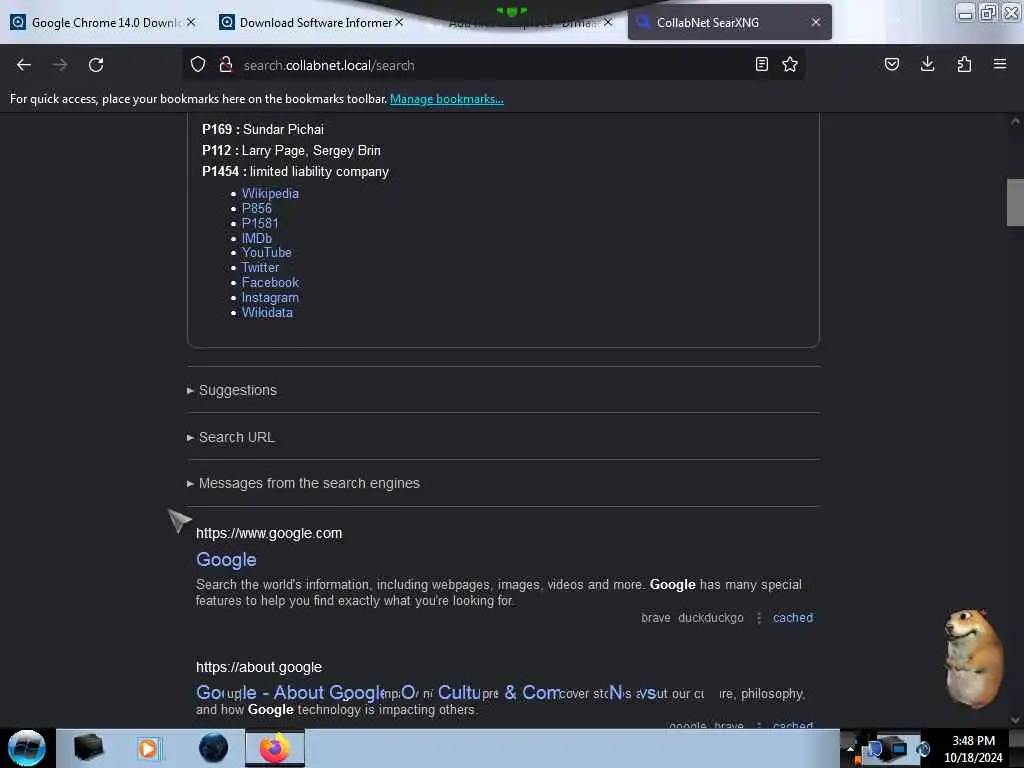This screenshot has height=768, width=1024.
Task: Click the address bar URL
Action: tap(329, 65)
